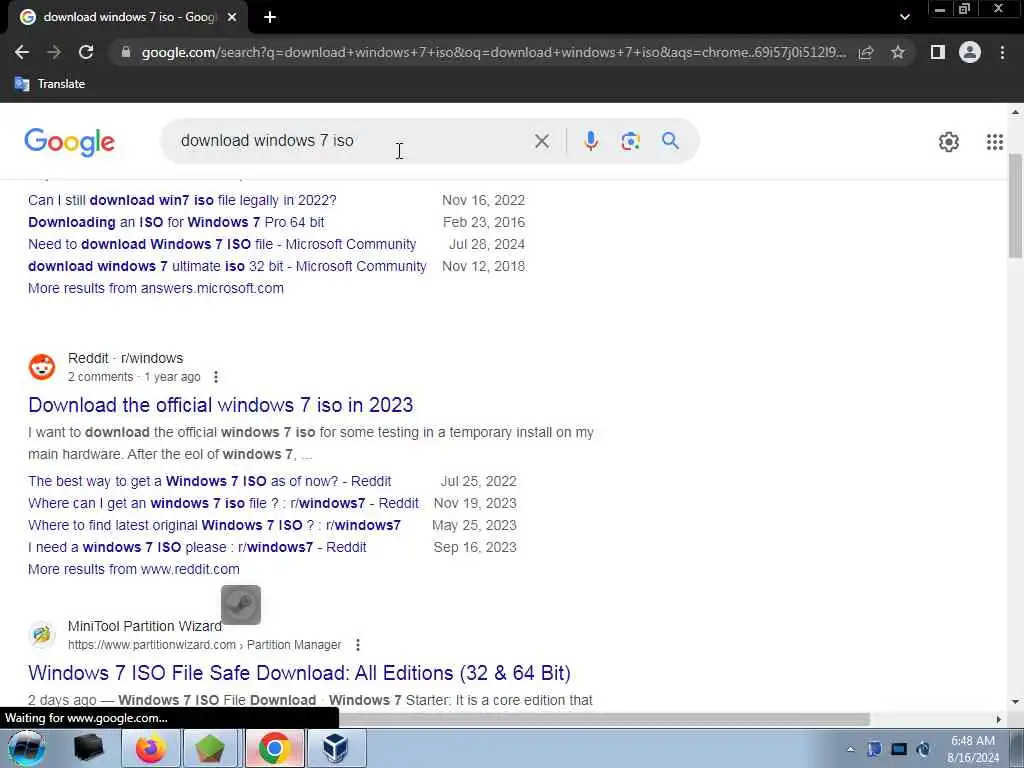Click the scroll-up arrow of the page scrollbar
The image size is (1024, 768).
pos(1016,112)
